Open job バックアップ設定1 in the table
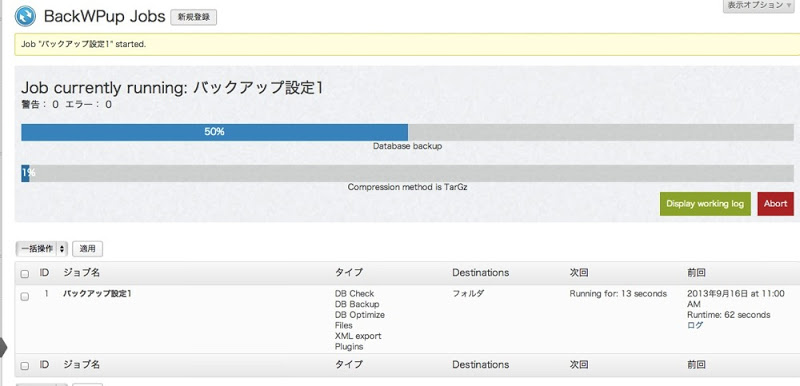This screenshot has width=800, height=386. 97,294
